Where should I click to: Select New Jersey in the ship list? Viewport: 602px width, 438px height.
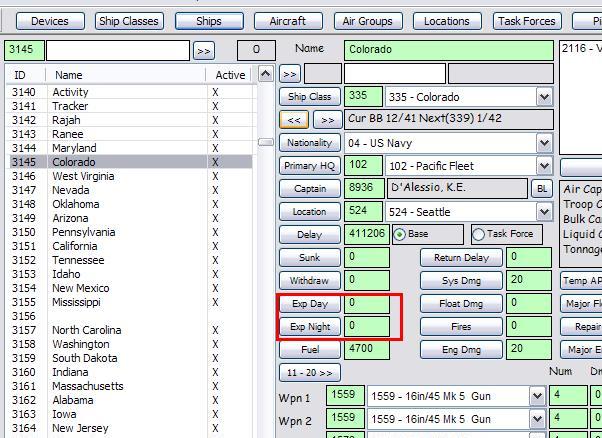[129, 428]
